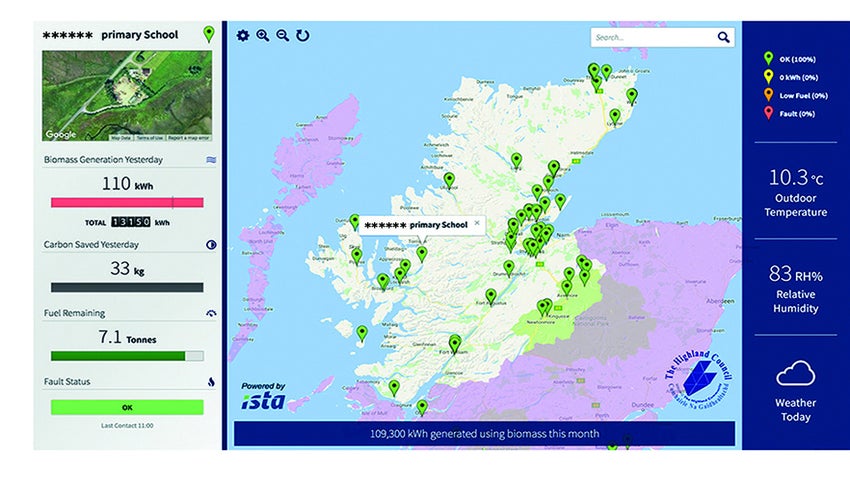The image size is (850, 486).
Task: Close the primary School map popup
Action: (477, 223)
